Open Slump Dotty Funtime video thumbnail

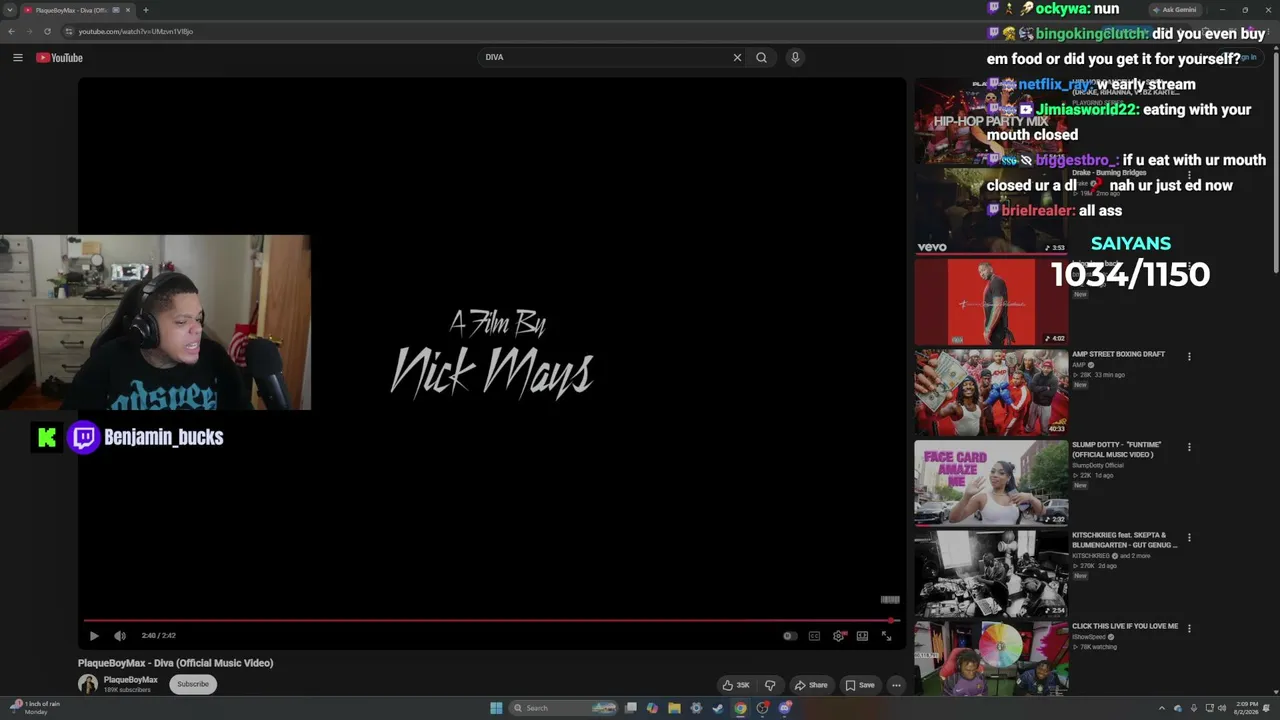[991, 483]
